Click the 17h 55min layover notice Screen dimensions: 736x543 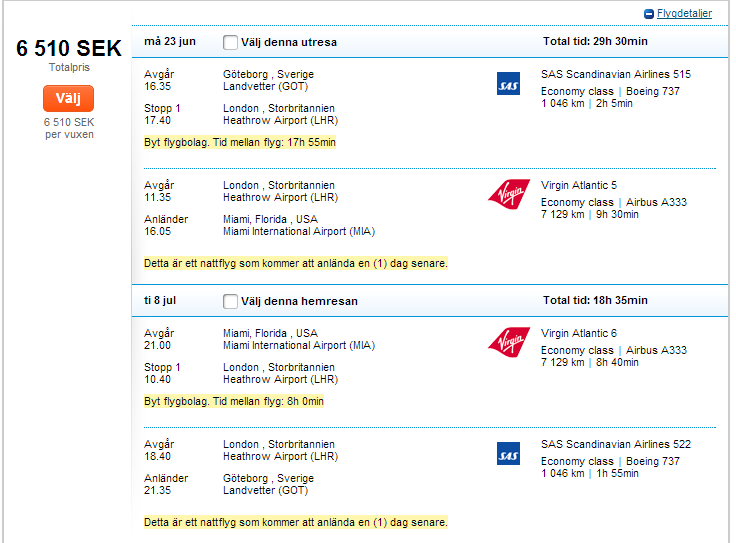[240, 142]
